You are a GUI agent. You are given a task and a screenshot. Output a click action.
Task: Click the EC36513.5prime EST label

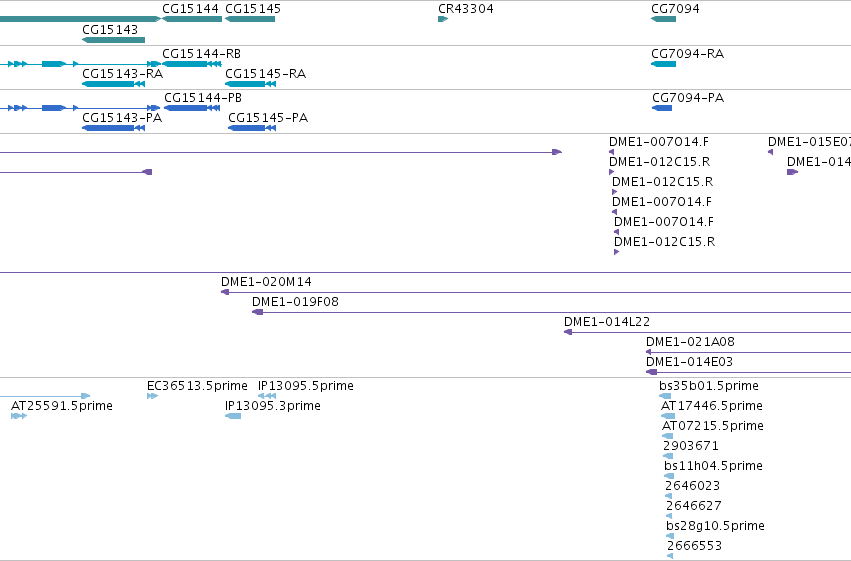[x=198, y=386]
